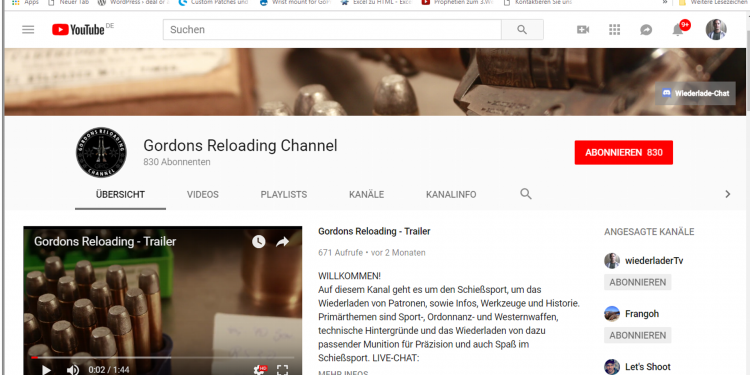
Task: Click the channel search magnifier icon
Action: click(526, 194)
